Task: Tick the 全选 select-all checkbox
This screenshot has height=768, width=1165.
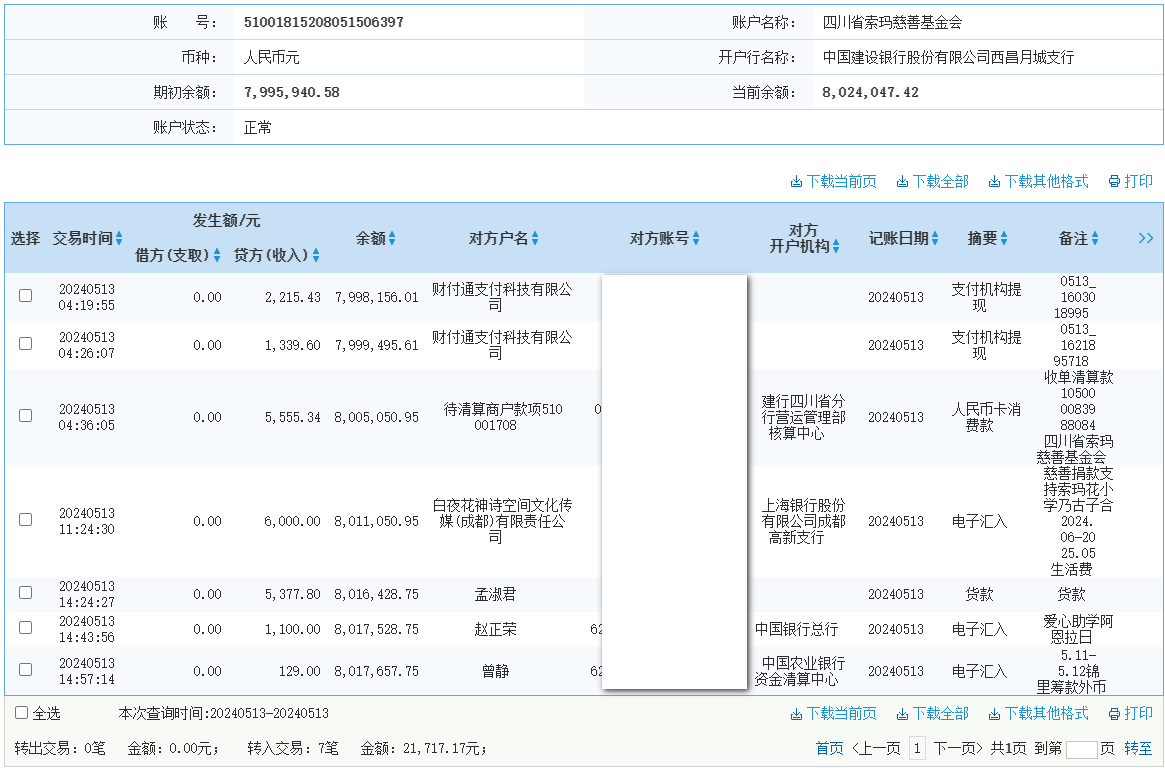Action: click(x=22, y=713)
